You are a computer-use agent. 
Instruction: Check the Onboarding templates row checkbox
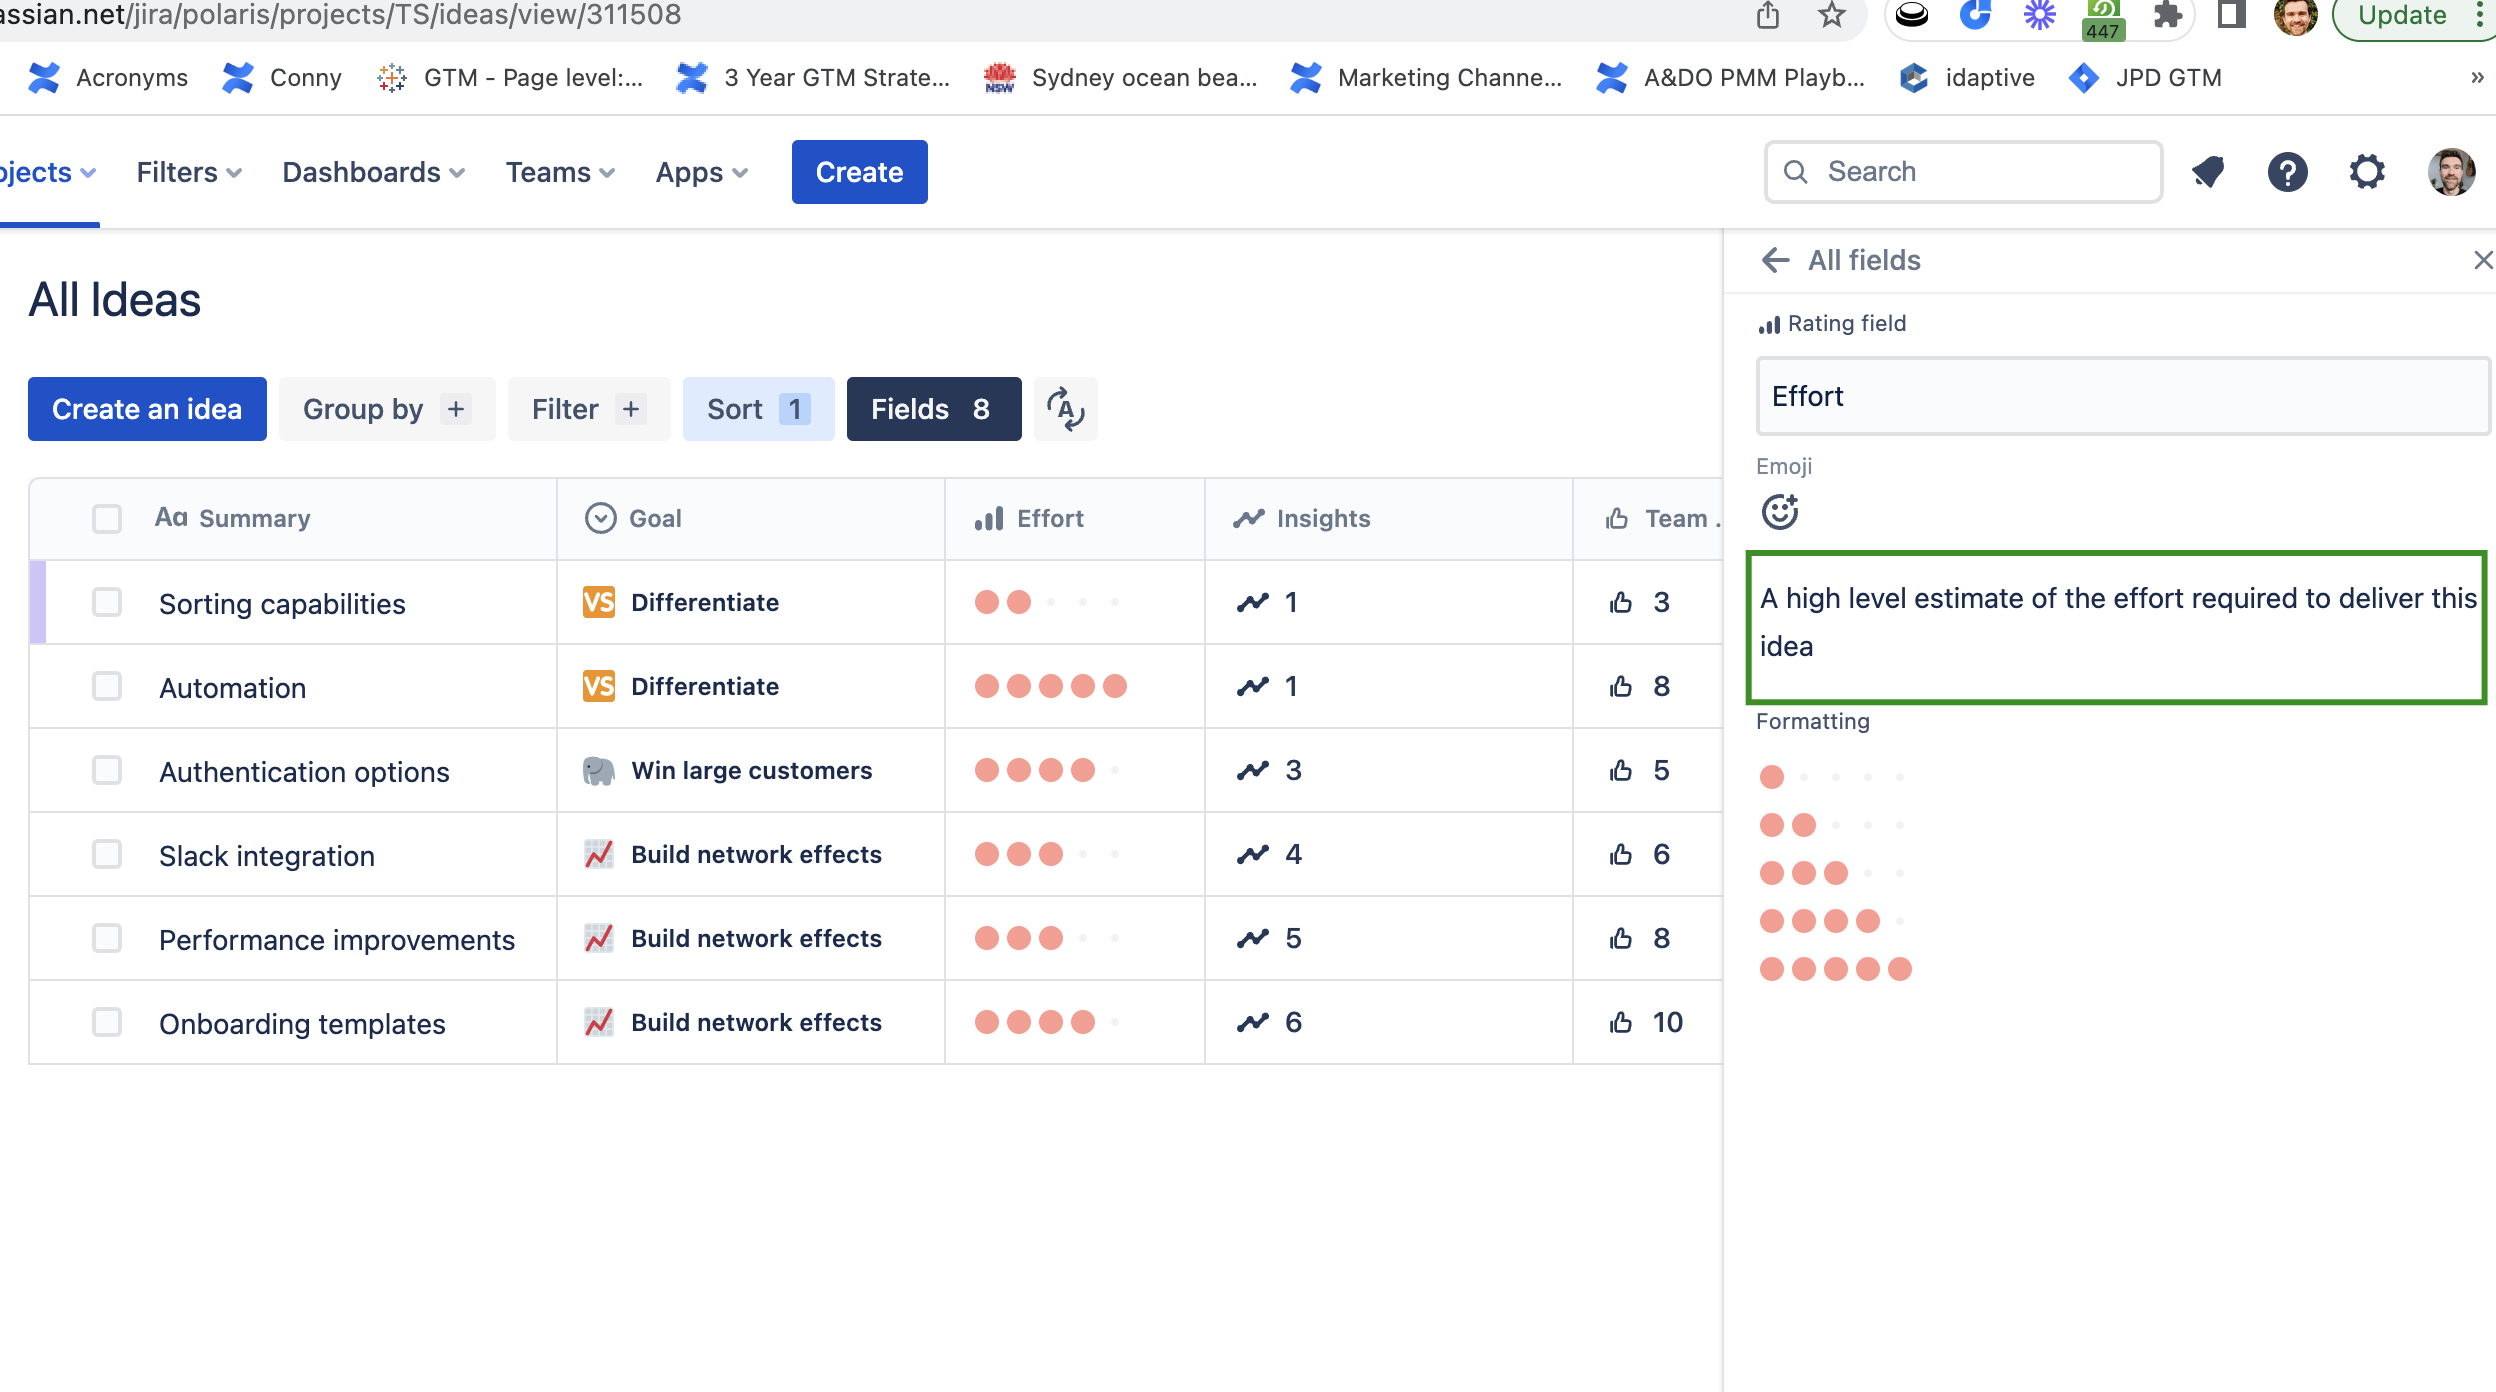(107, 1022)
